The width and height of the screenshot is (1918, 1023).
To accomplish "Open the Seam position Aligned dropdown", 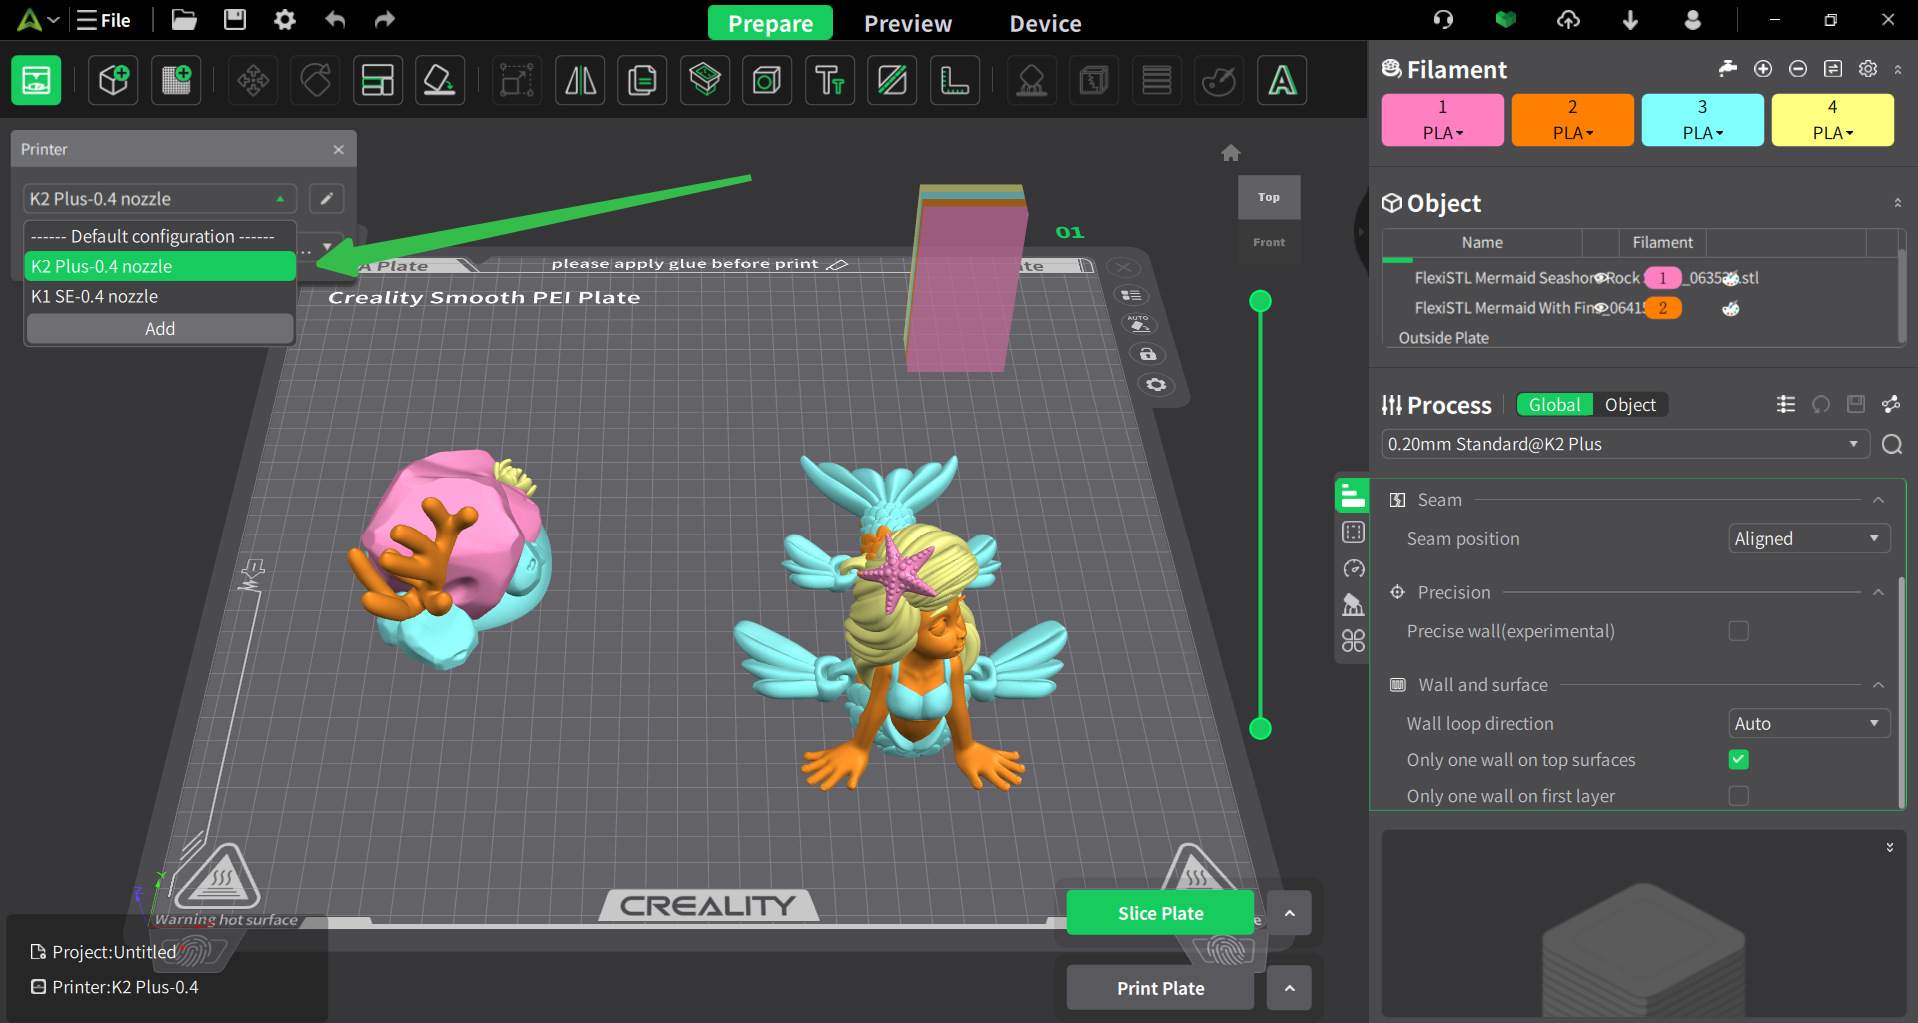I will (1808, 538).
